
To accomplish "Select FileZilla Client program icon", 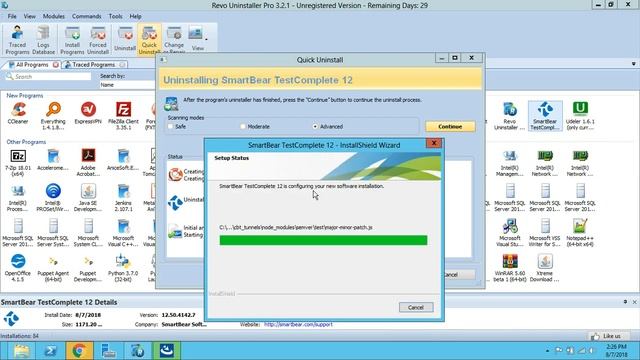I will 123,116.
